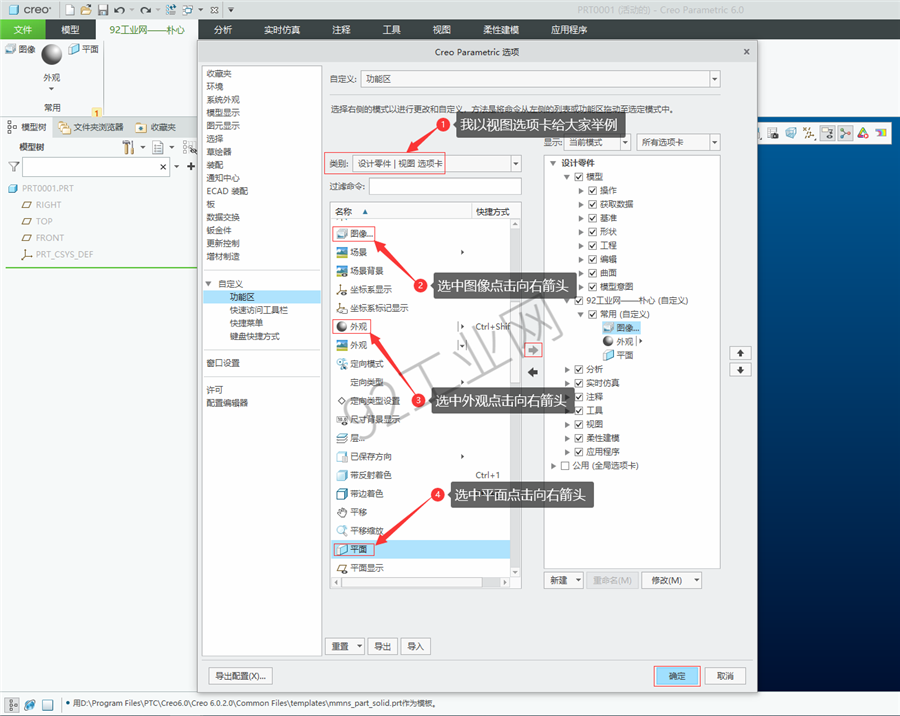The height and width of the screenshot is (716, 900).
Task: Open the 类别 category dropdown
Action: click(515, 164)
